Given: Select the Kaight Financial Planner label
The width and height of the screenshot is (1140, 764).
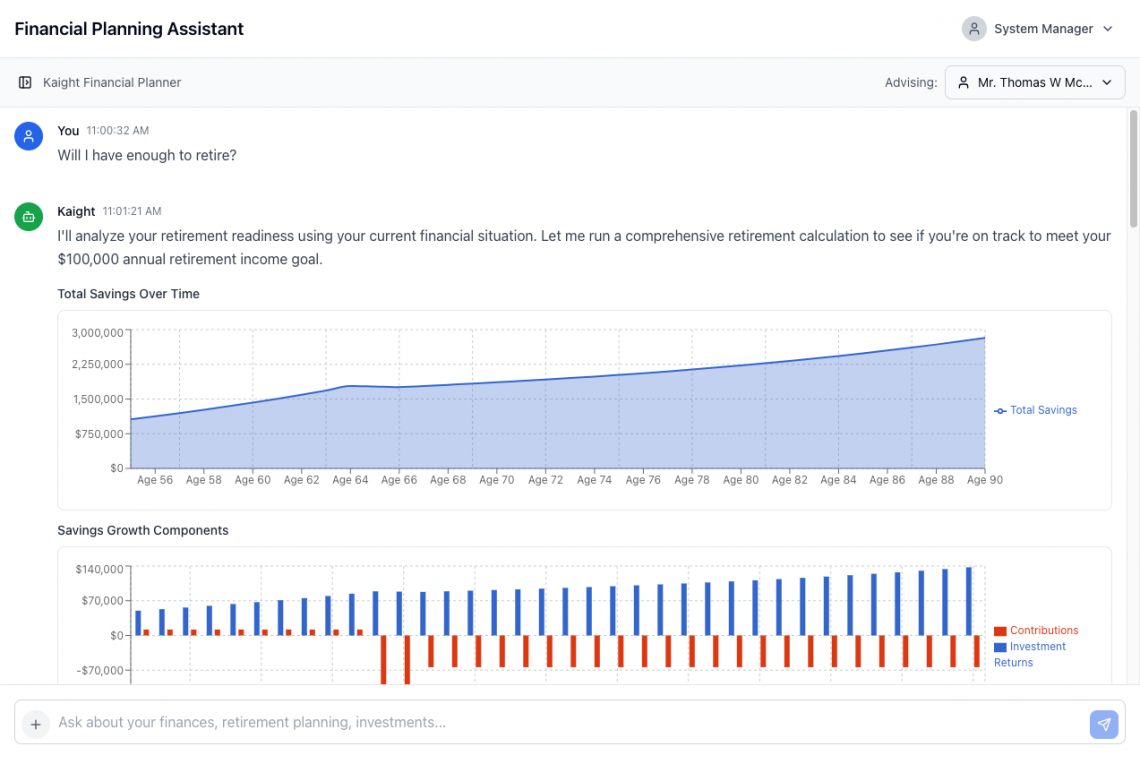Looking at the screenshot, I should [x=111, y=83].
